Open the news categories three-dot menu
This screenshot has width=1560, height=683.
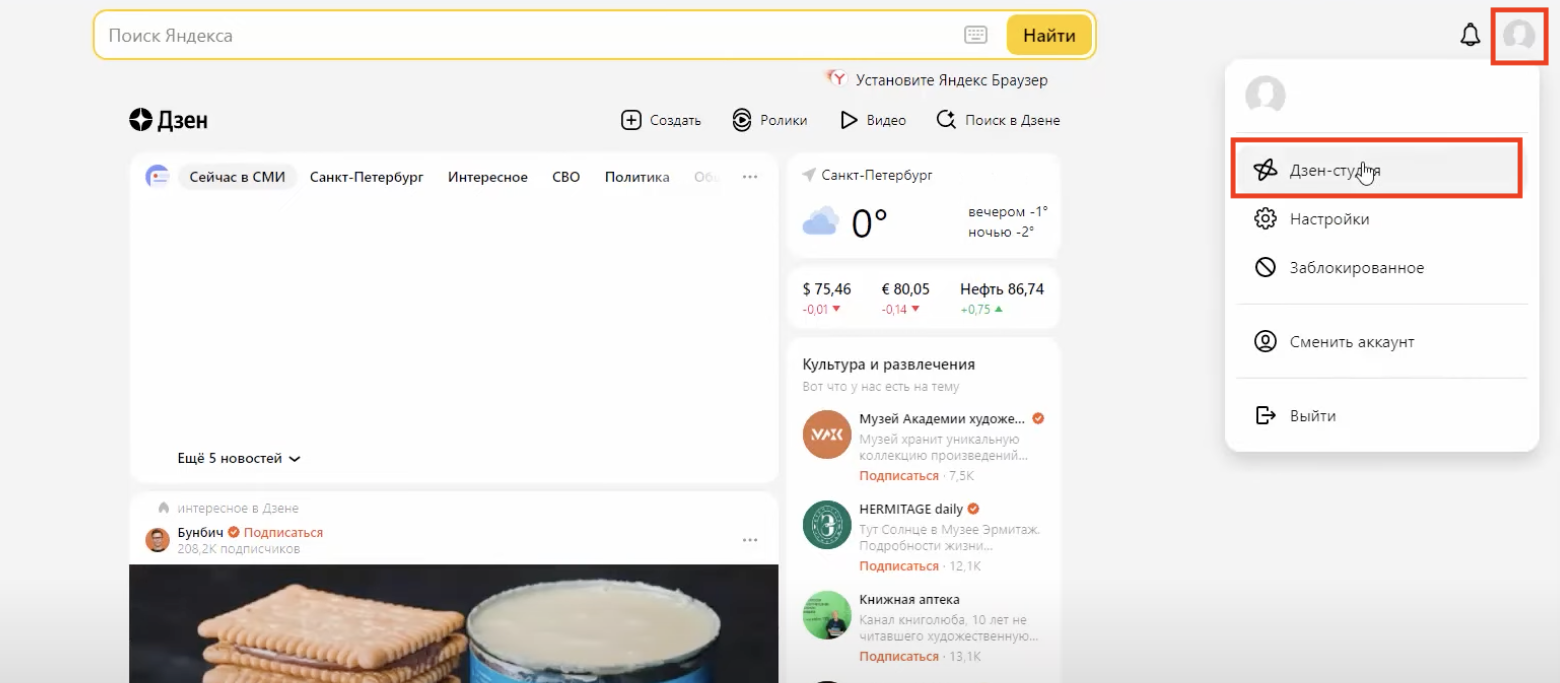(750, 177)
